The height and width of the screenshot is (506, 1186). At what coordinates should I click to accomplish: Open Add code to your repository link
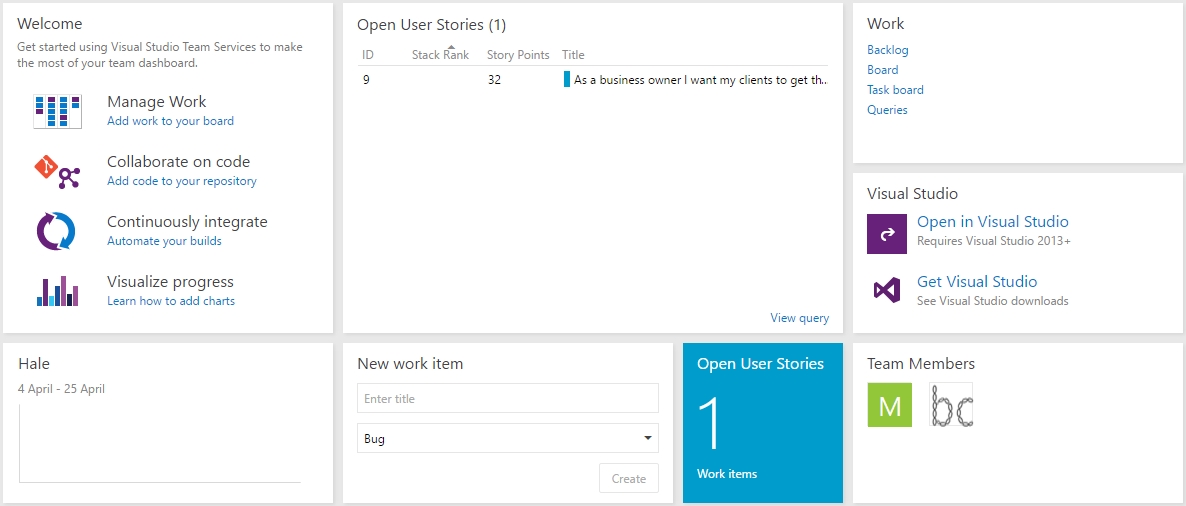(x=182, y=182)
